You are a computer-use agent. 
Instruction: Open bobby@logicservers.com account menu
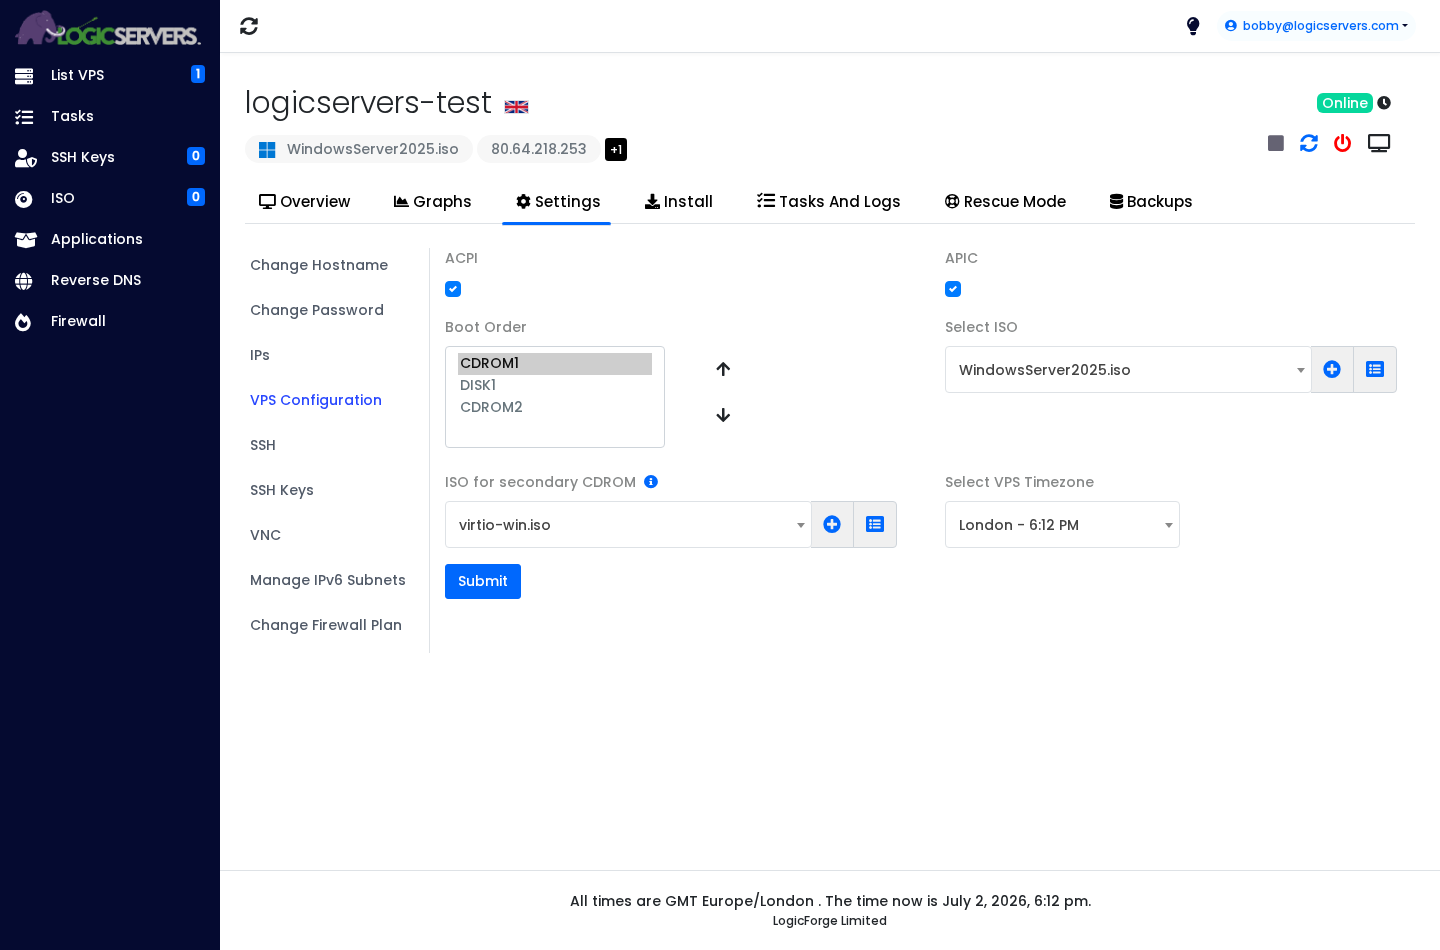point(1316,26)
